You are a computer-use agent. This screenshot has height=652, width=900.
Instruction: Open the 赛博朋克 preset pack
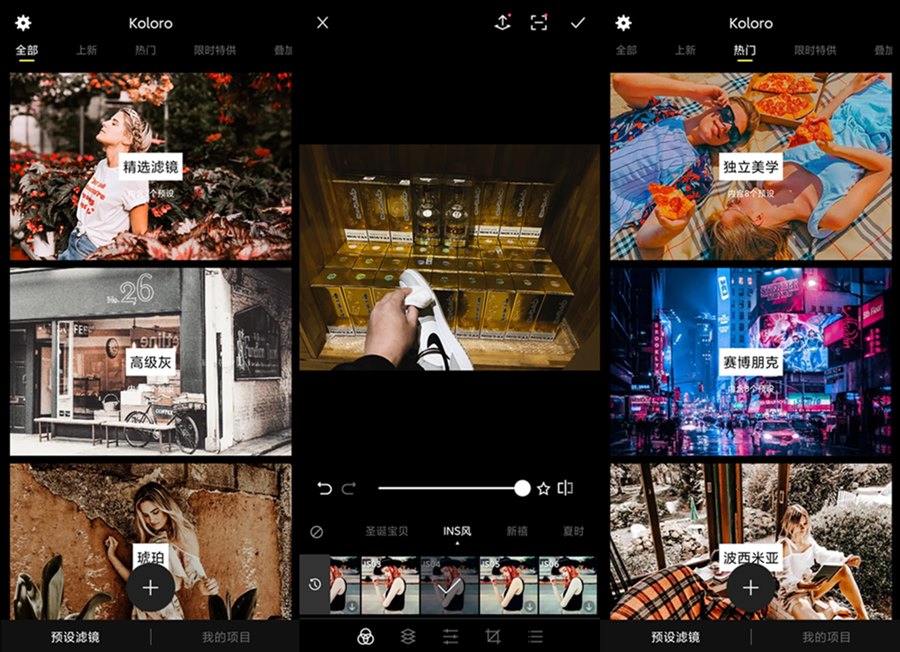point(751,362)
